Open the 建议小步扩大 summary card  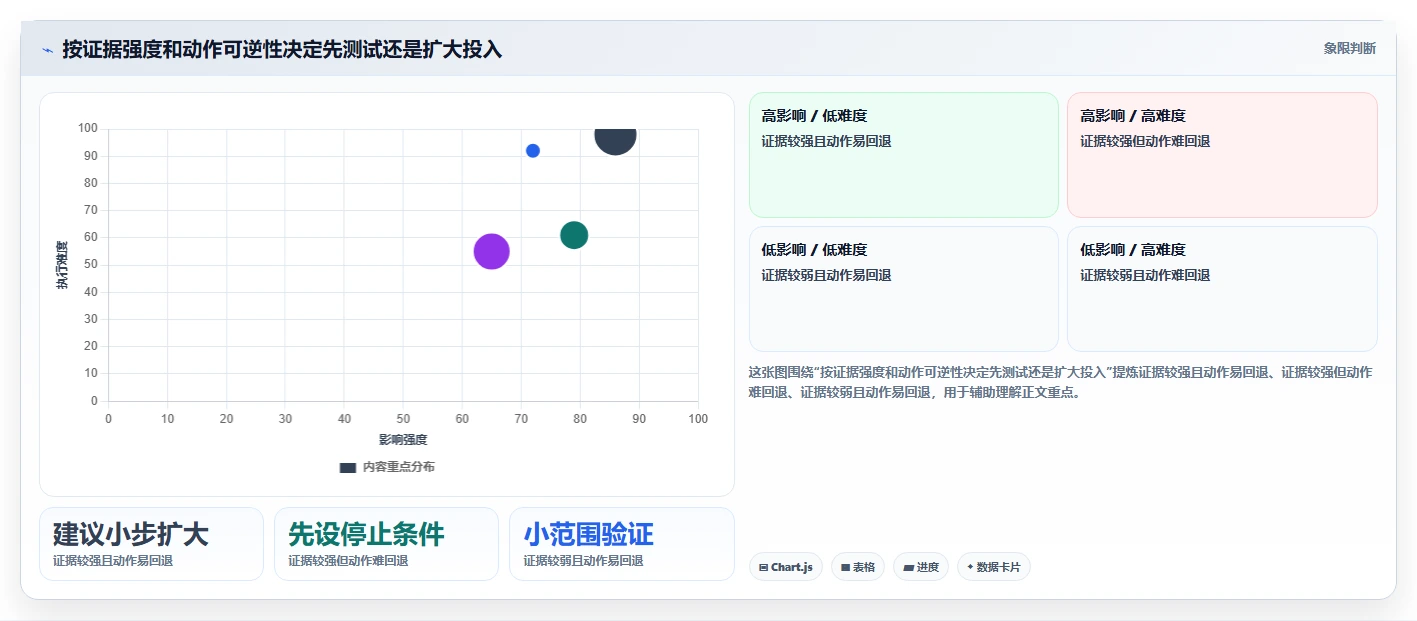[151, 544]
